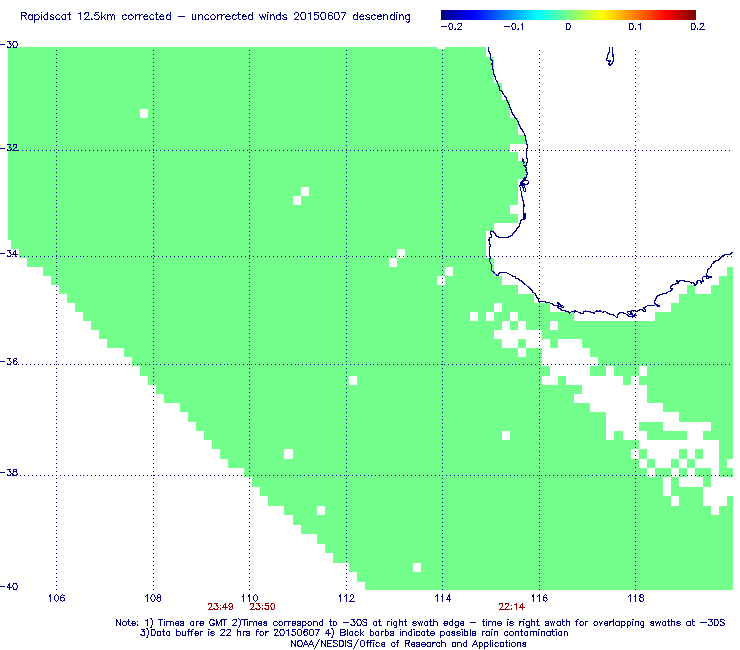Click the color scale bar
Image resolution: width=740 pixels, height=650 pixels.
tap(568, 15)
